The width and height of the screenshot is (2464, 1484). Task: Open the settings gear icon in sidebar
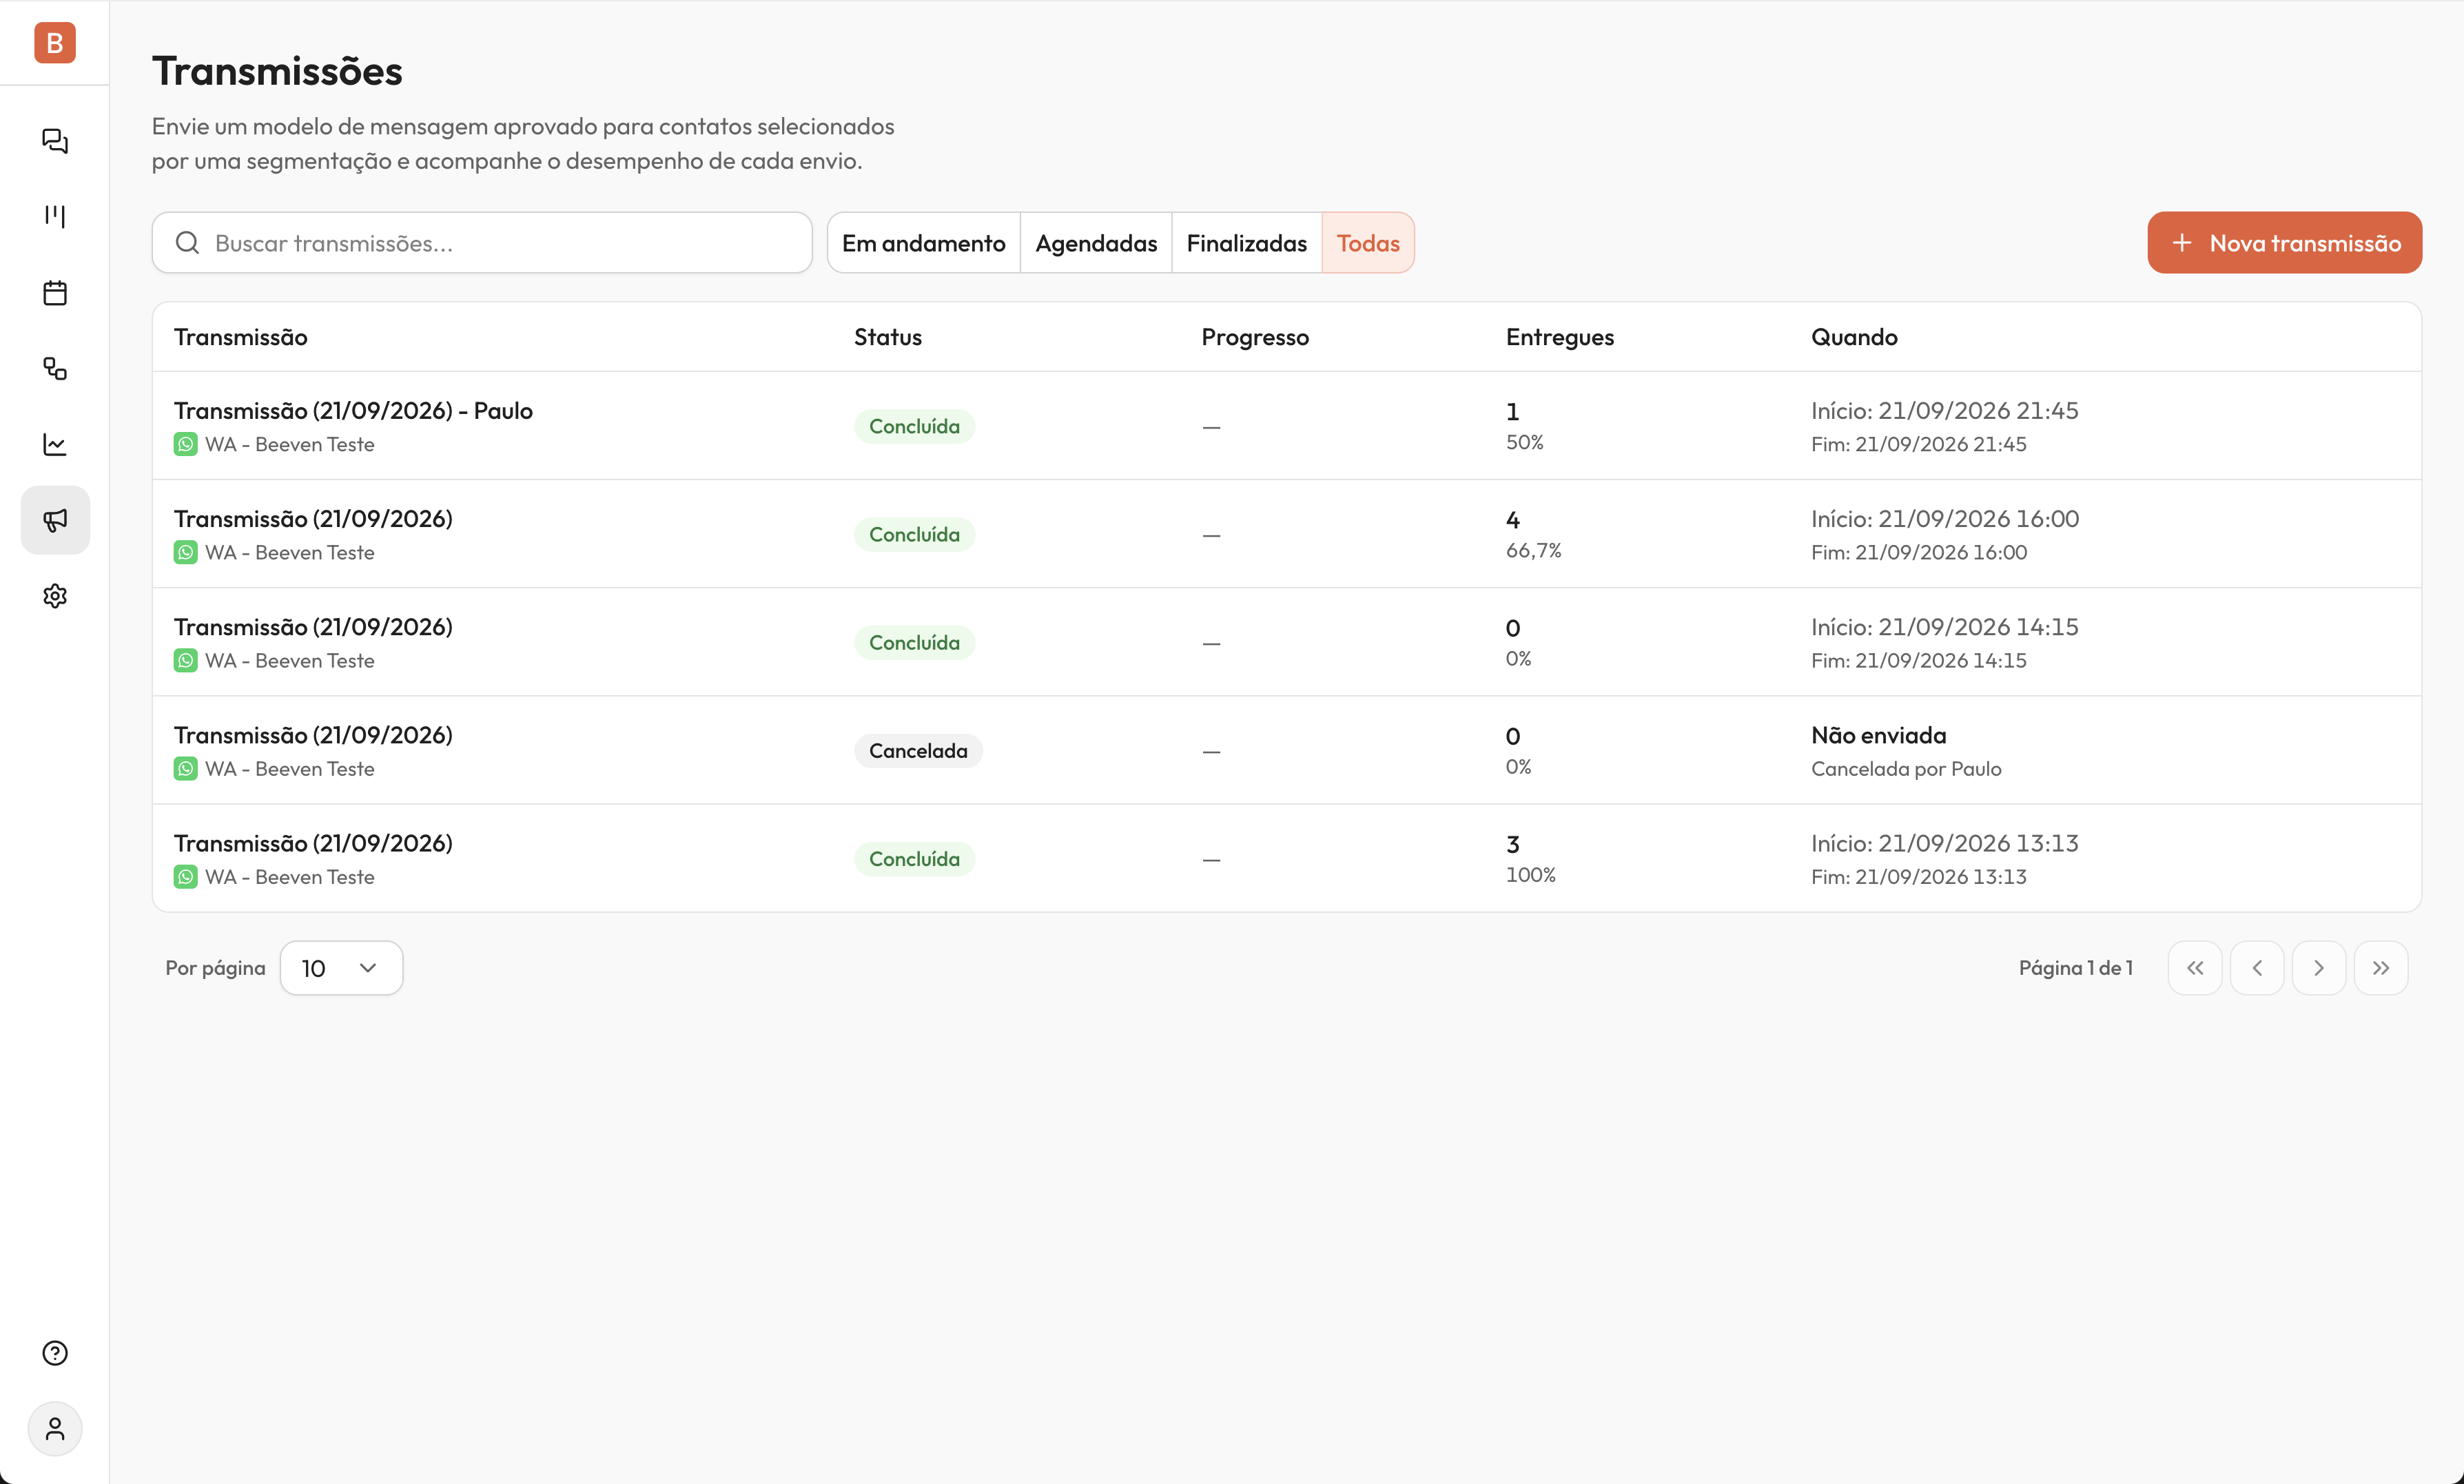point(55,596)
